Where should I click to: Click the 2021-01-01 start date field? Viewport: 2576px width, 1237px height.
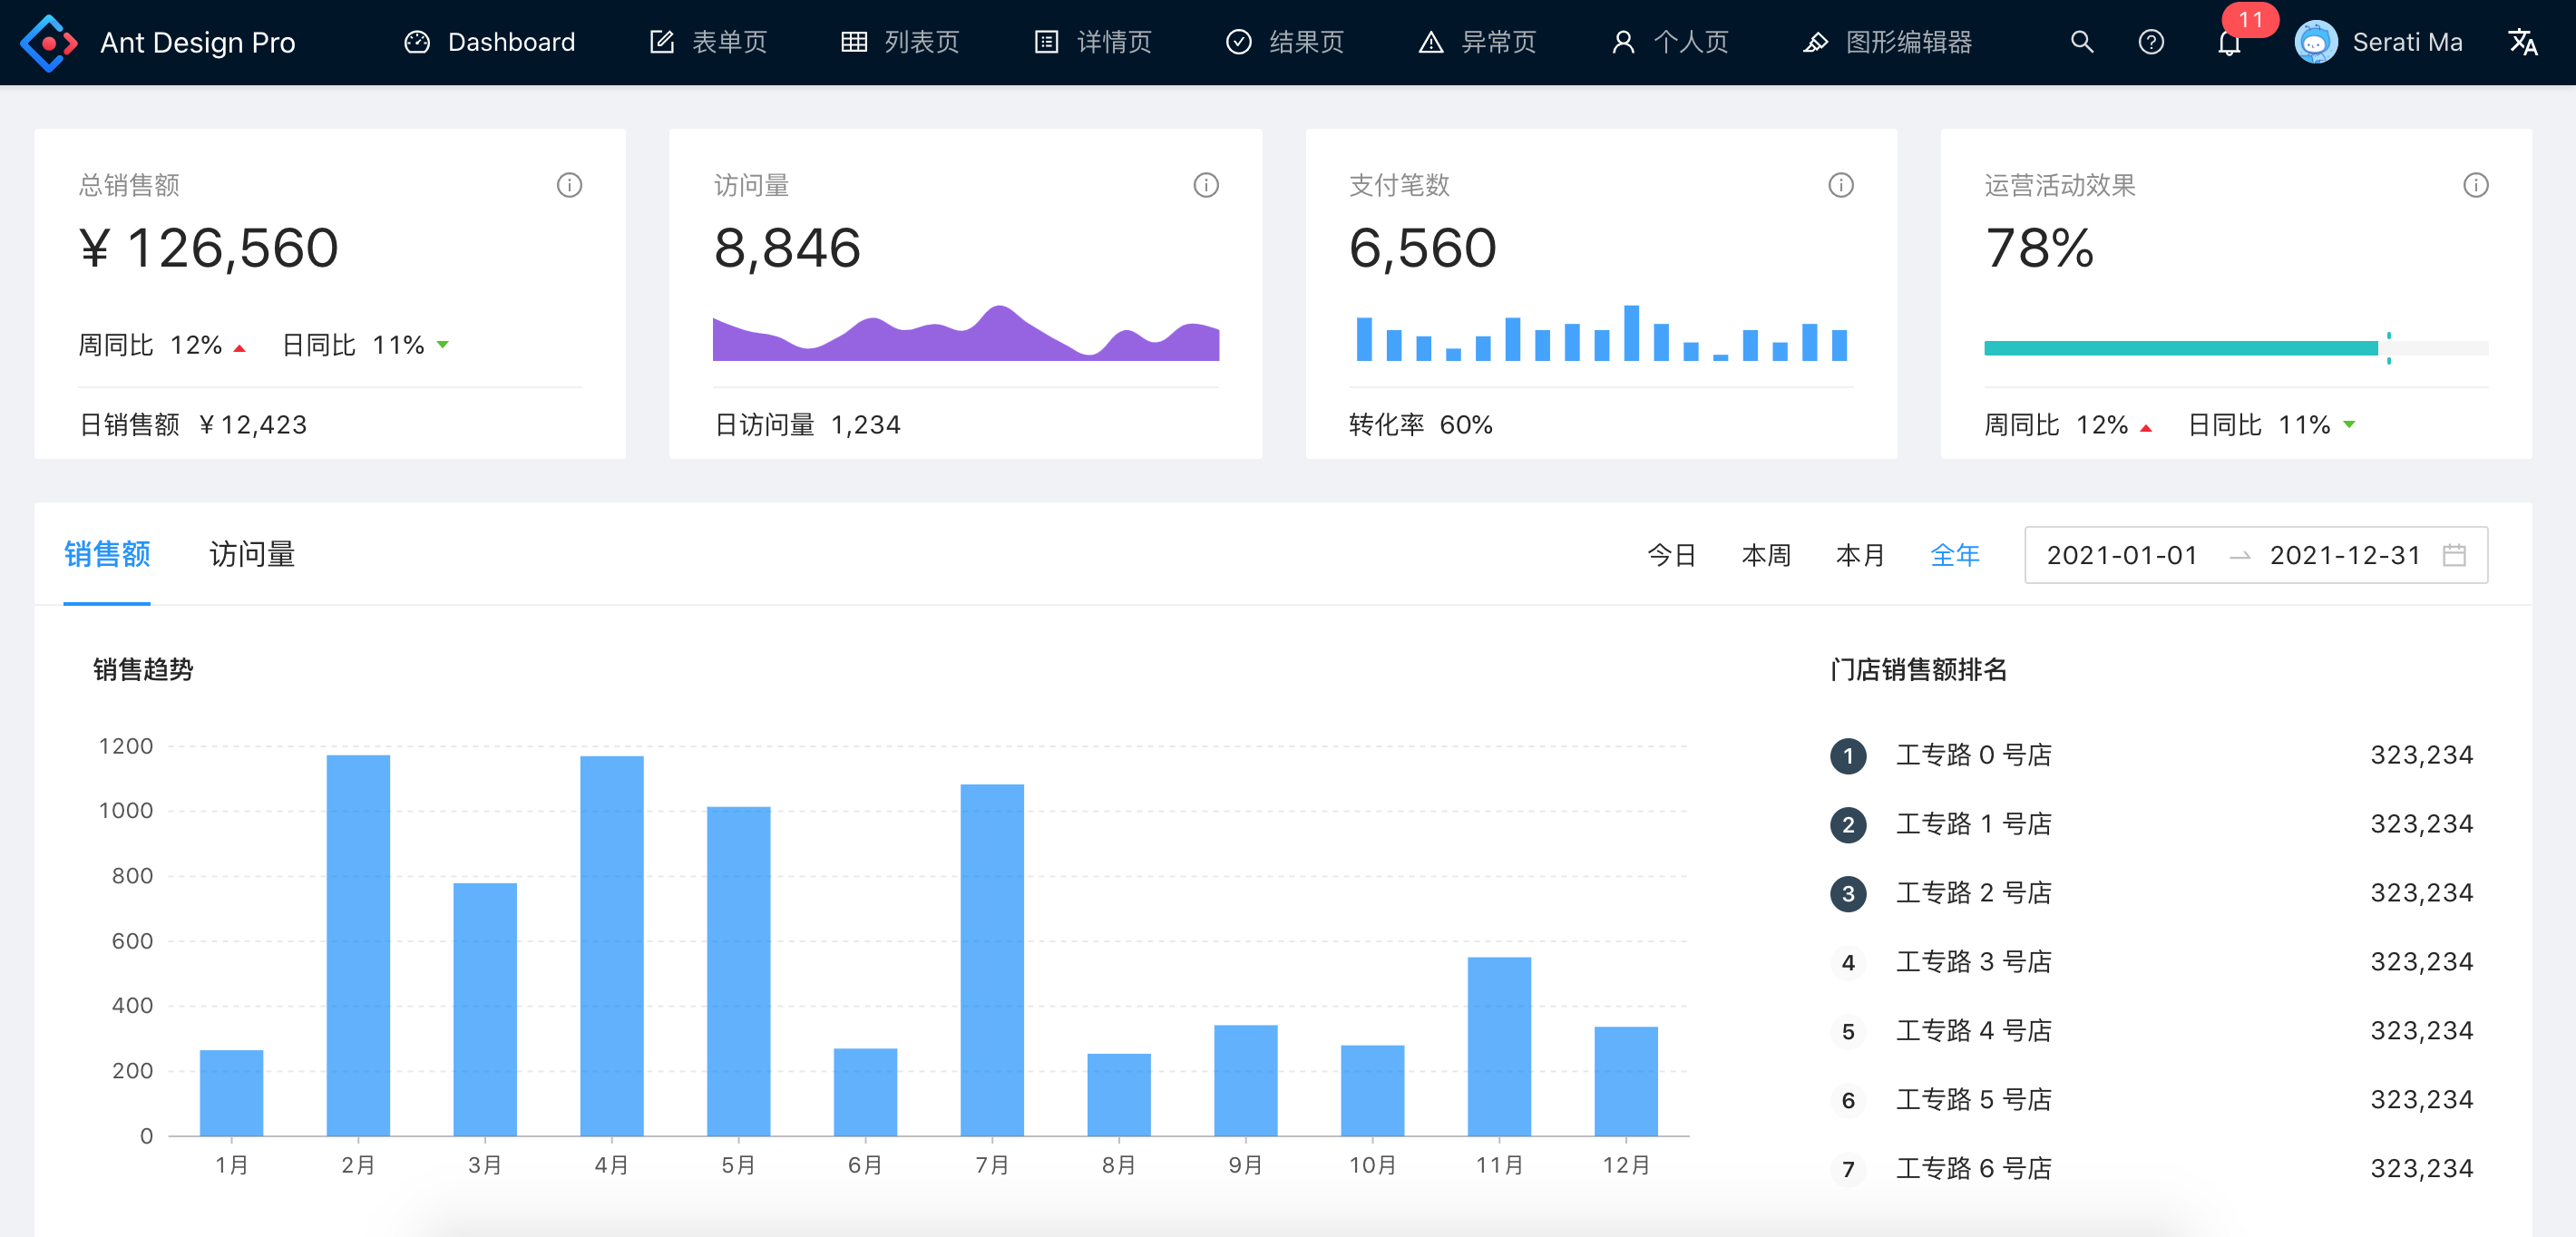(2121, 555)
